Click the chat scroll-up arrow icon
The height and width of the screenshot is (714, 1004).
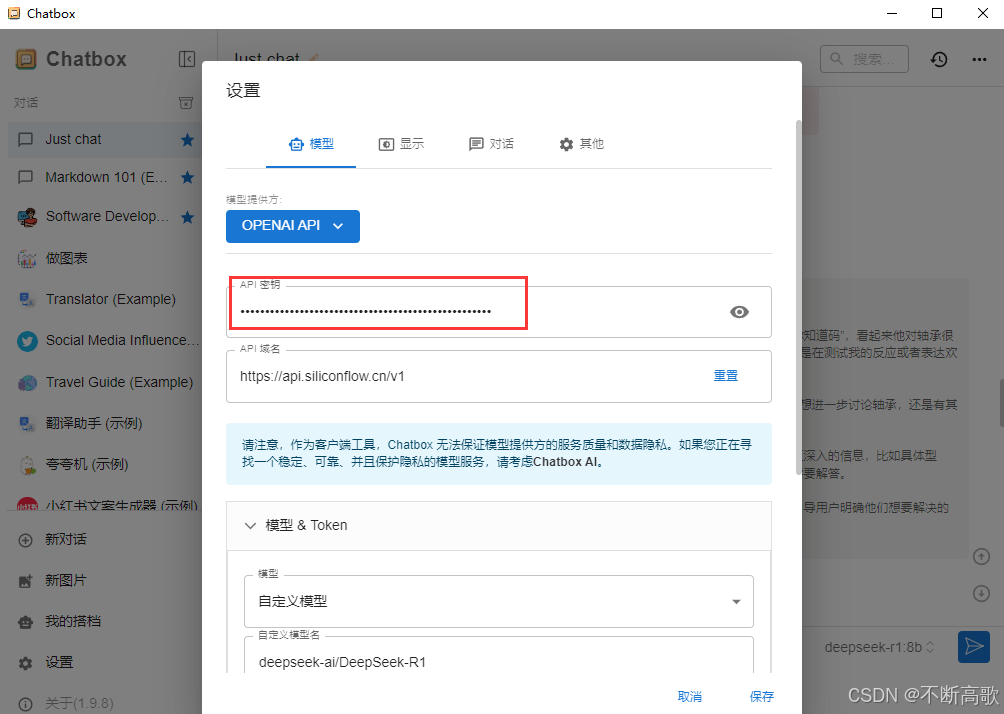(981, 556)
